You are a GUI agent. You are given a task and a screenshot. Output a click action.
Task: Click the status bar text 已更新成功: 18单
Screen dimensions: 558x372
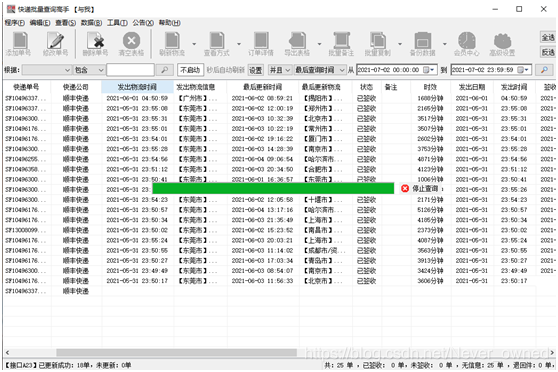[65, 365]
